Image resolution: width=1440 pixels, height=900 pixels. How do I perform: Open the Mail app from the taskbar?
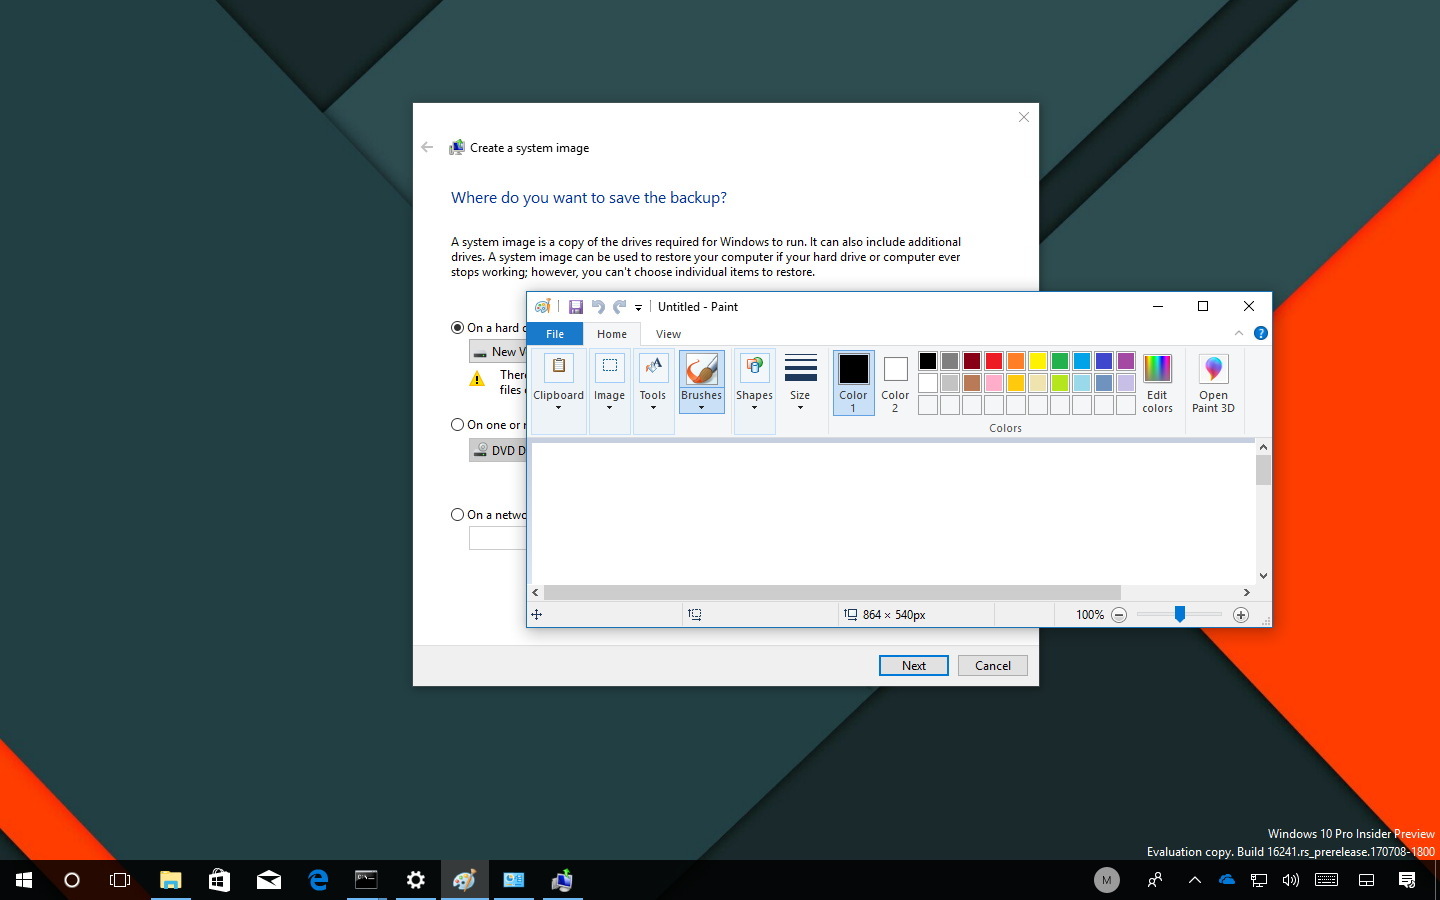tap(268, 880)
